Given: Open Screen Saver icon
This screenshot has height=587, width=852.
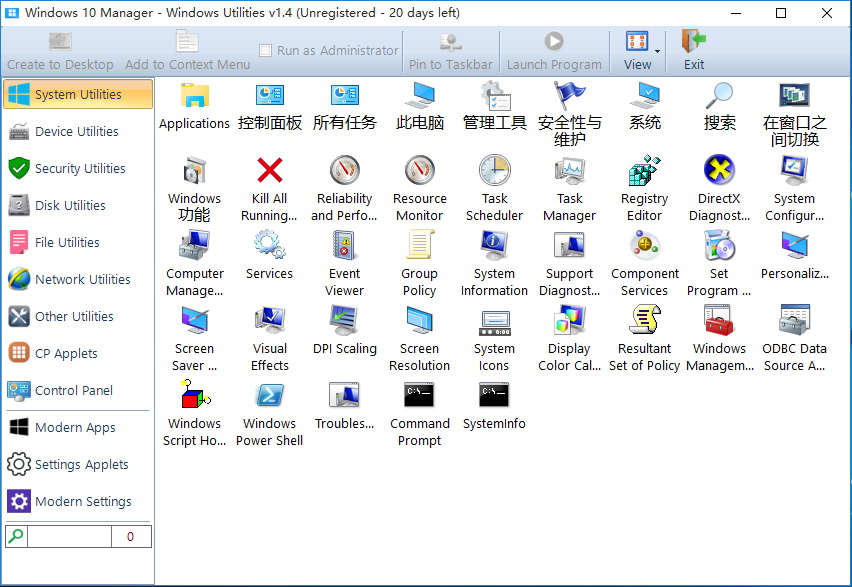Looking at the screenshot, I should pos(195,320).
